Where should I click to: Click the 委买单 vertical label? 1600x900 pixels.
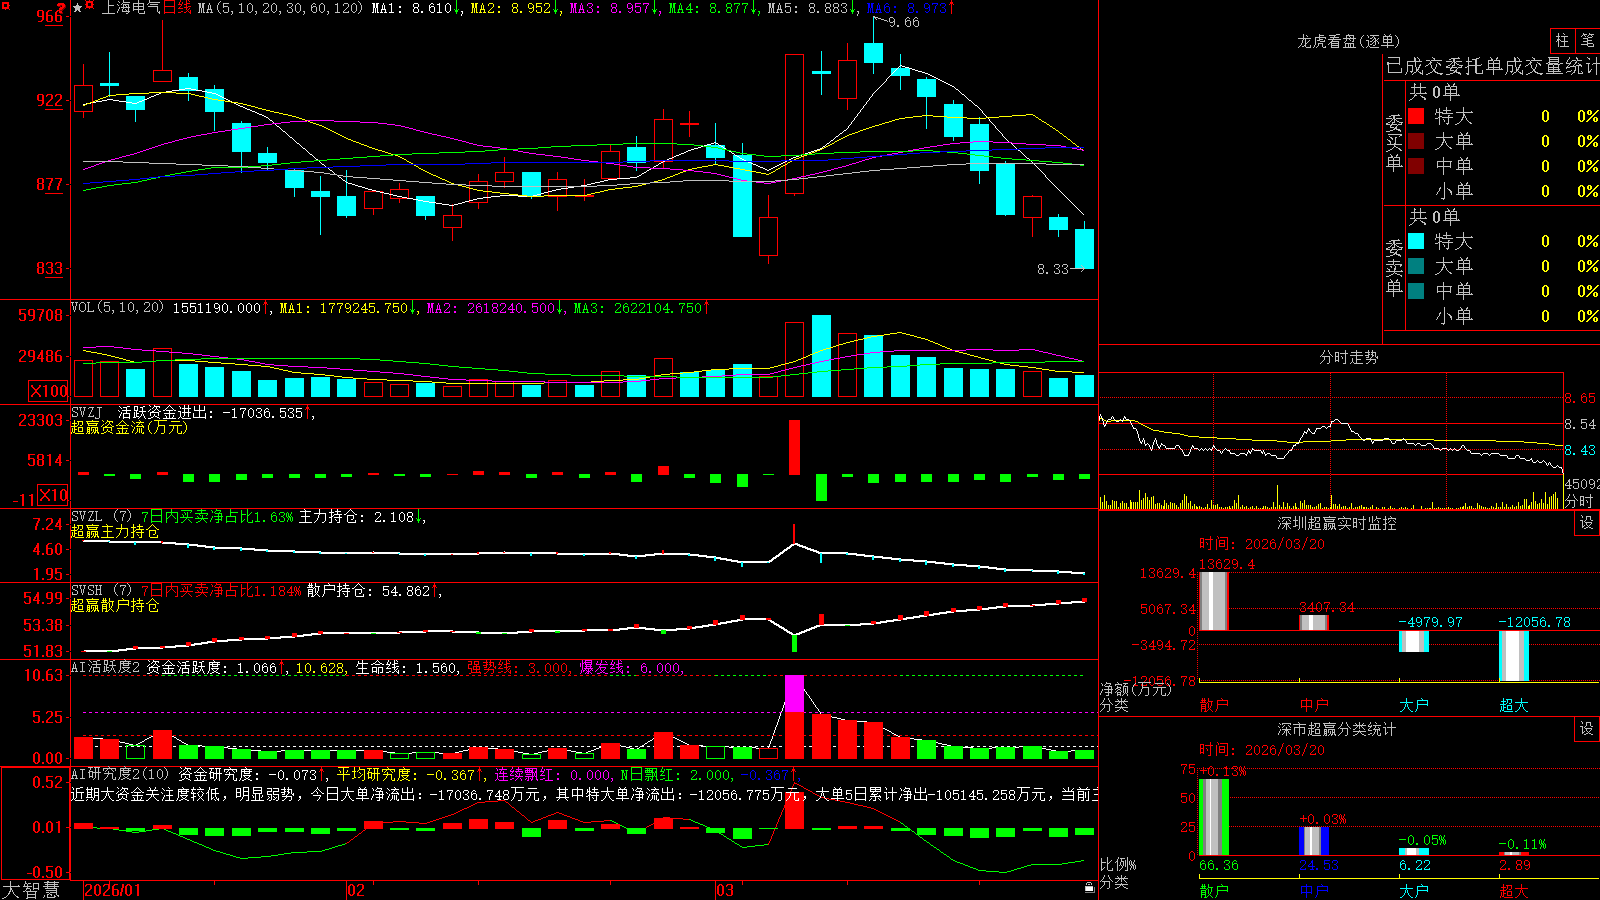[x=1394, y=142]
